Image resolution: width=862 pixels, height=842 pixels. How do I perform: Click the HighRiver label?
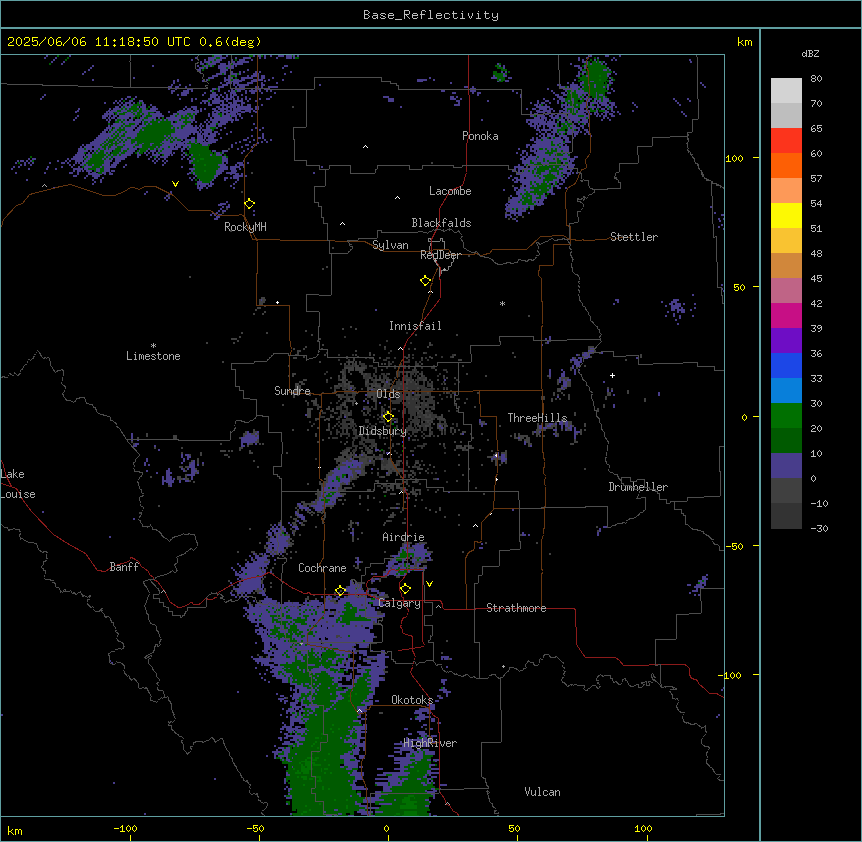tap(430, 743)
